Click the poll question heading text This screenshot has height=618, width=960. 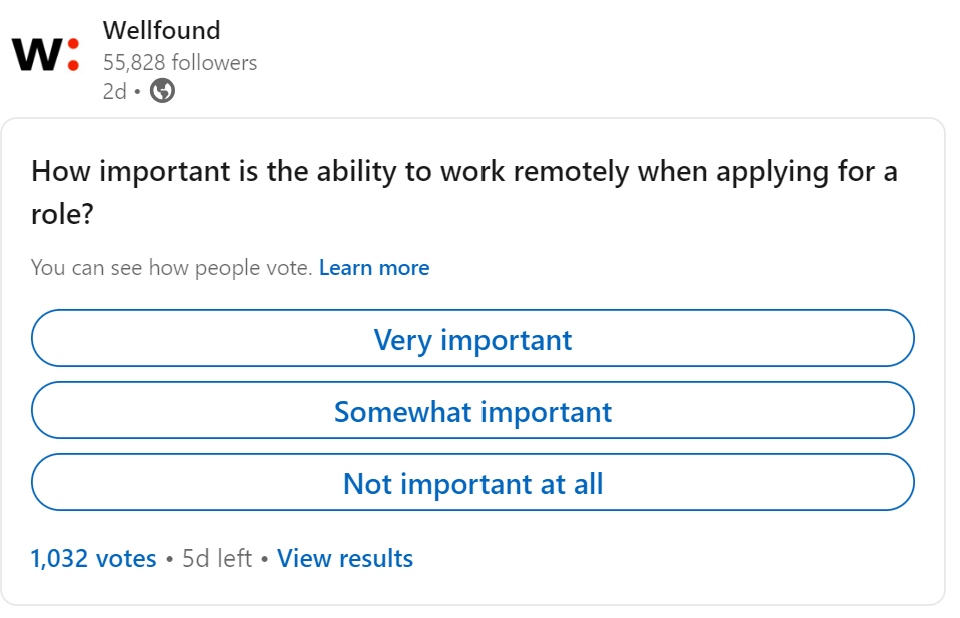tap(465, 192)
